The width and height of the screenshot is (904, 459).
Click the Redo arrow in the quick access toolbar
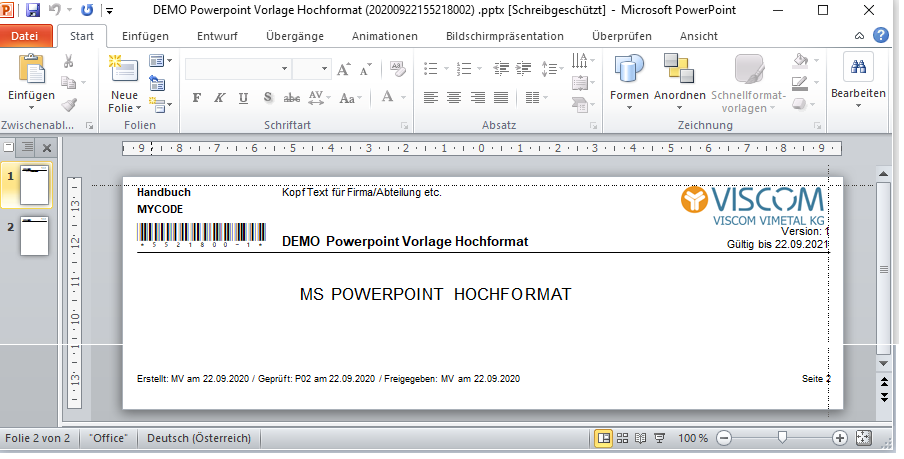click(87, 10)
